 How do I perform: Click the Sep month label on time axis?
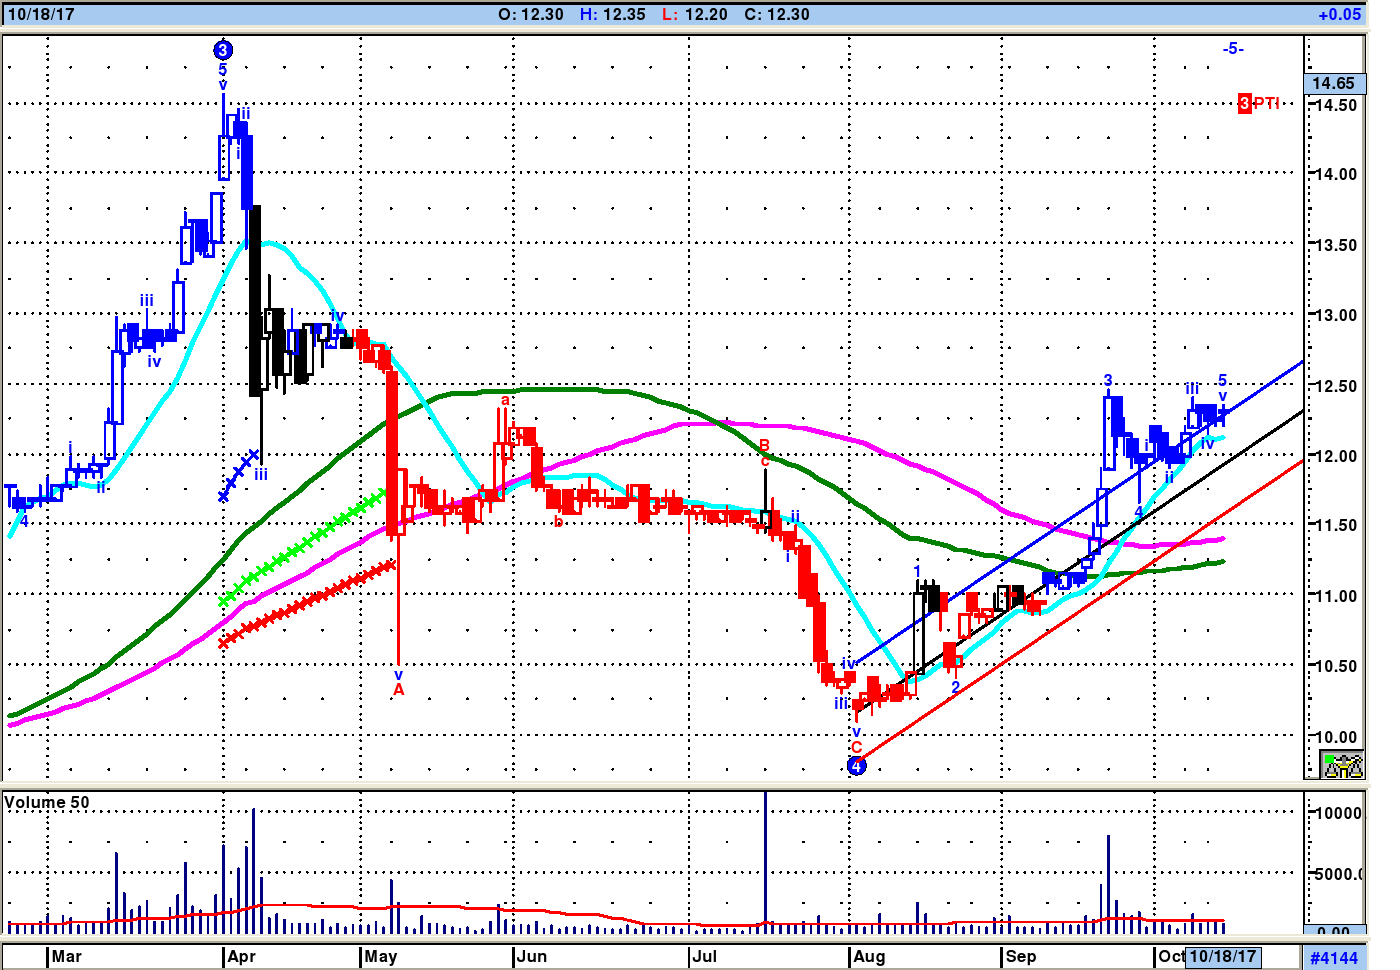(1020, 956)
